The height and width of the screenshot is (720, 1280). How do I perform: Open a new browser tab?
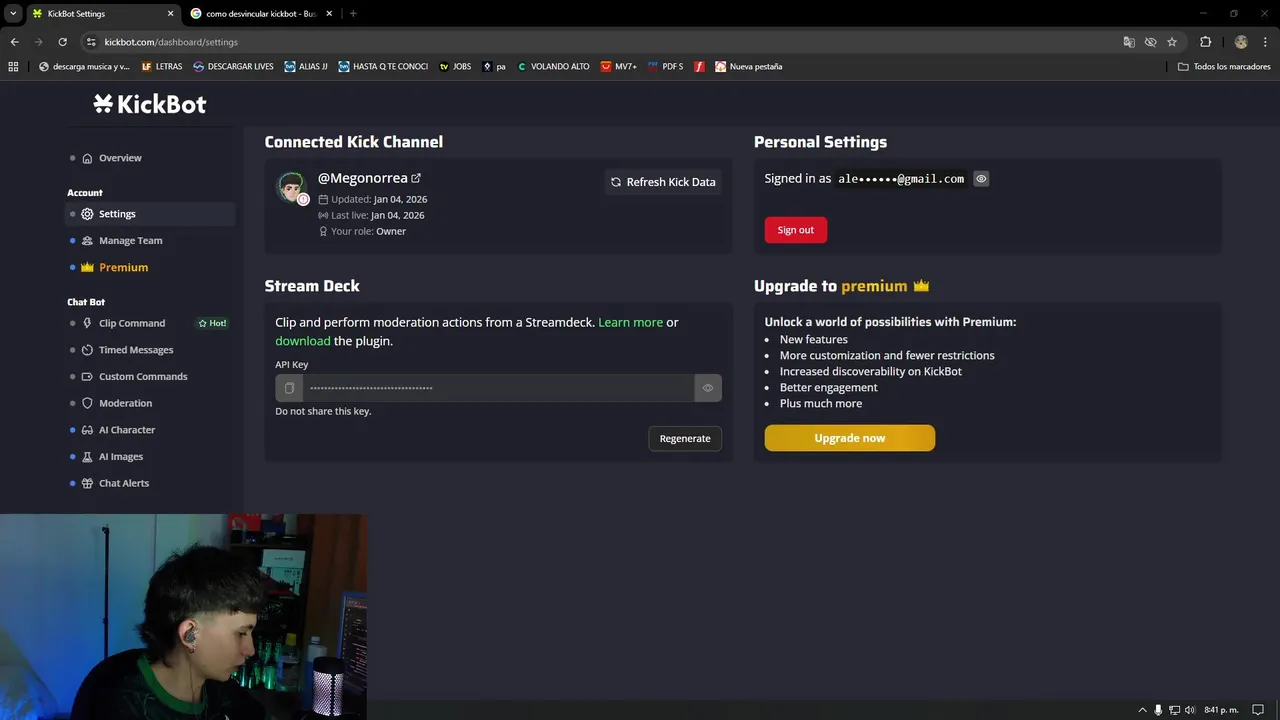click(353, 14)
